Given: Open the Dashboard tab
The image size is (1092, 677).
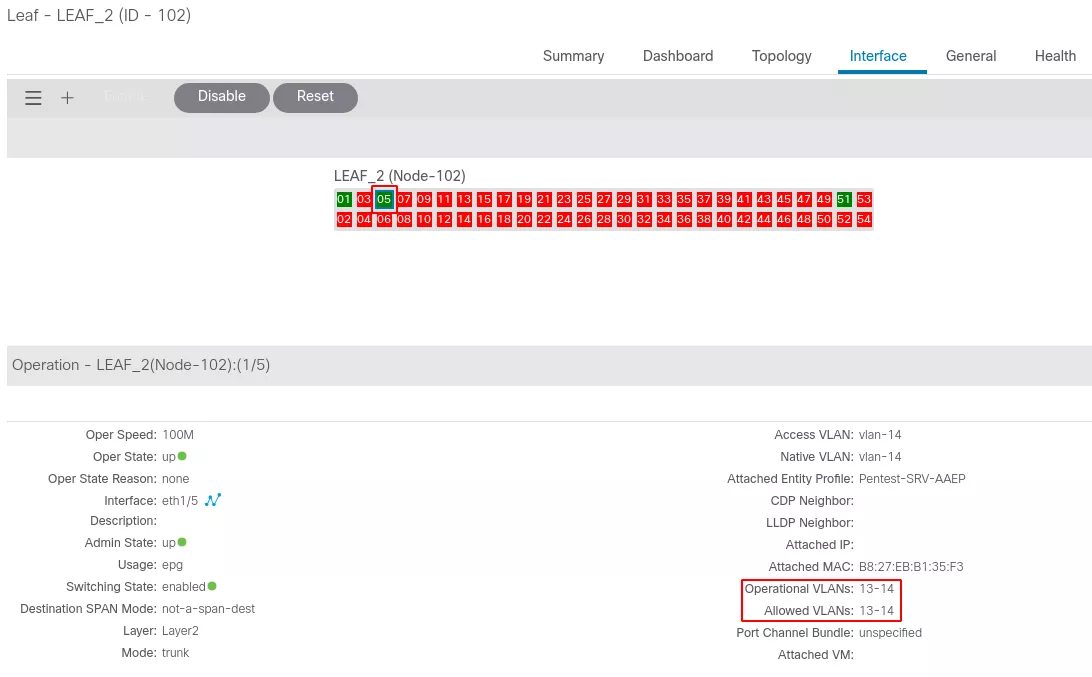Looking at the screenshot, I should pos(678,56).
